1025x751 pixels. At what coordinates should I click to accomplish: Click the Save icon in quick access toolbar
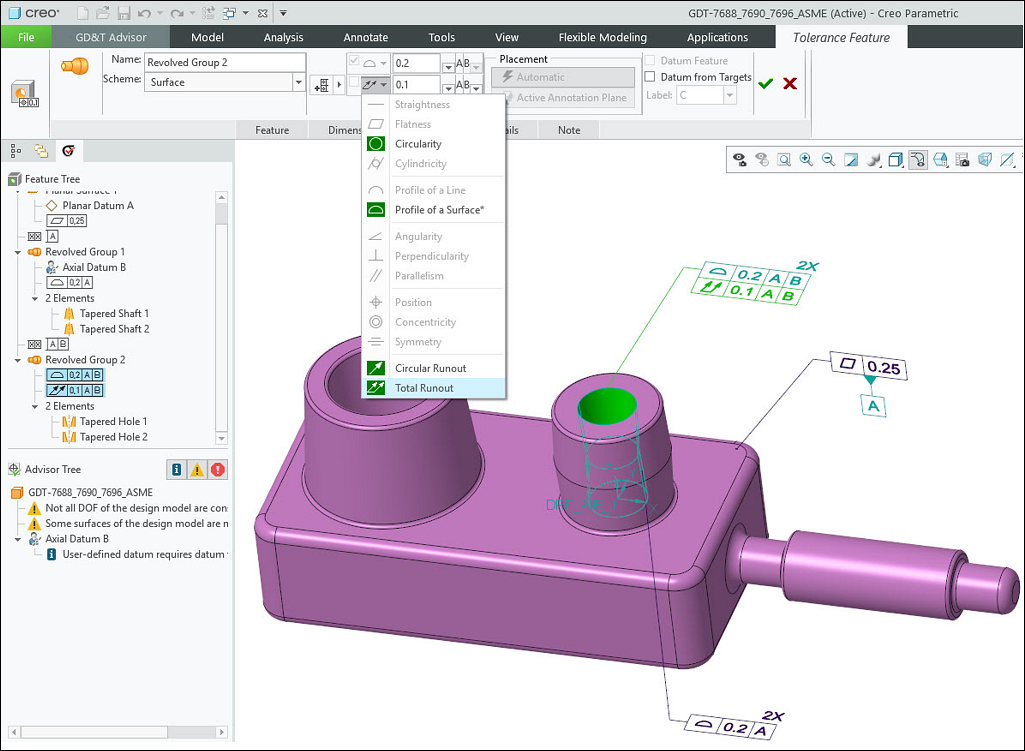[x=124, y=12]
